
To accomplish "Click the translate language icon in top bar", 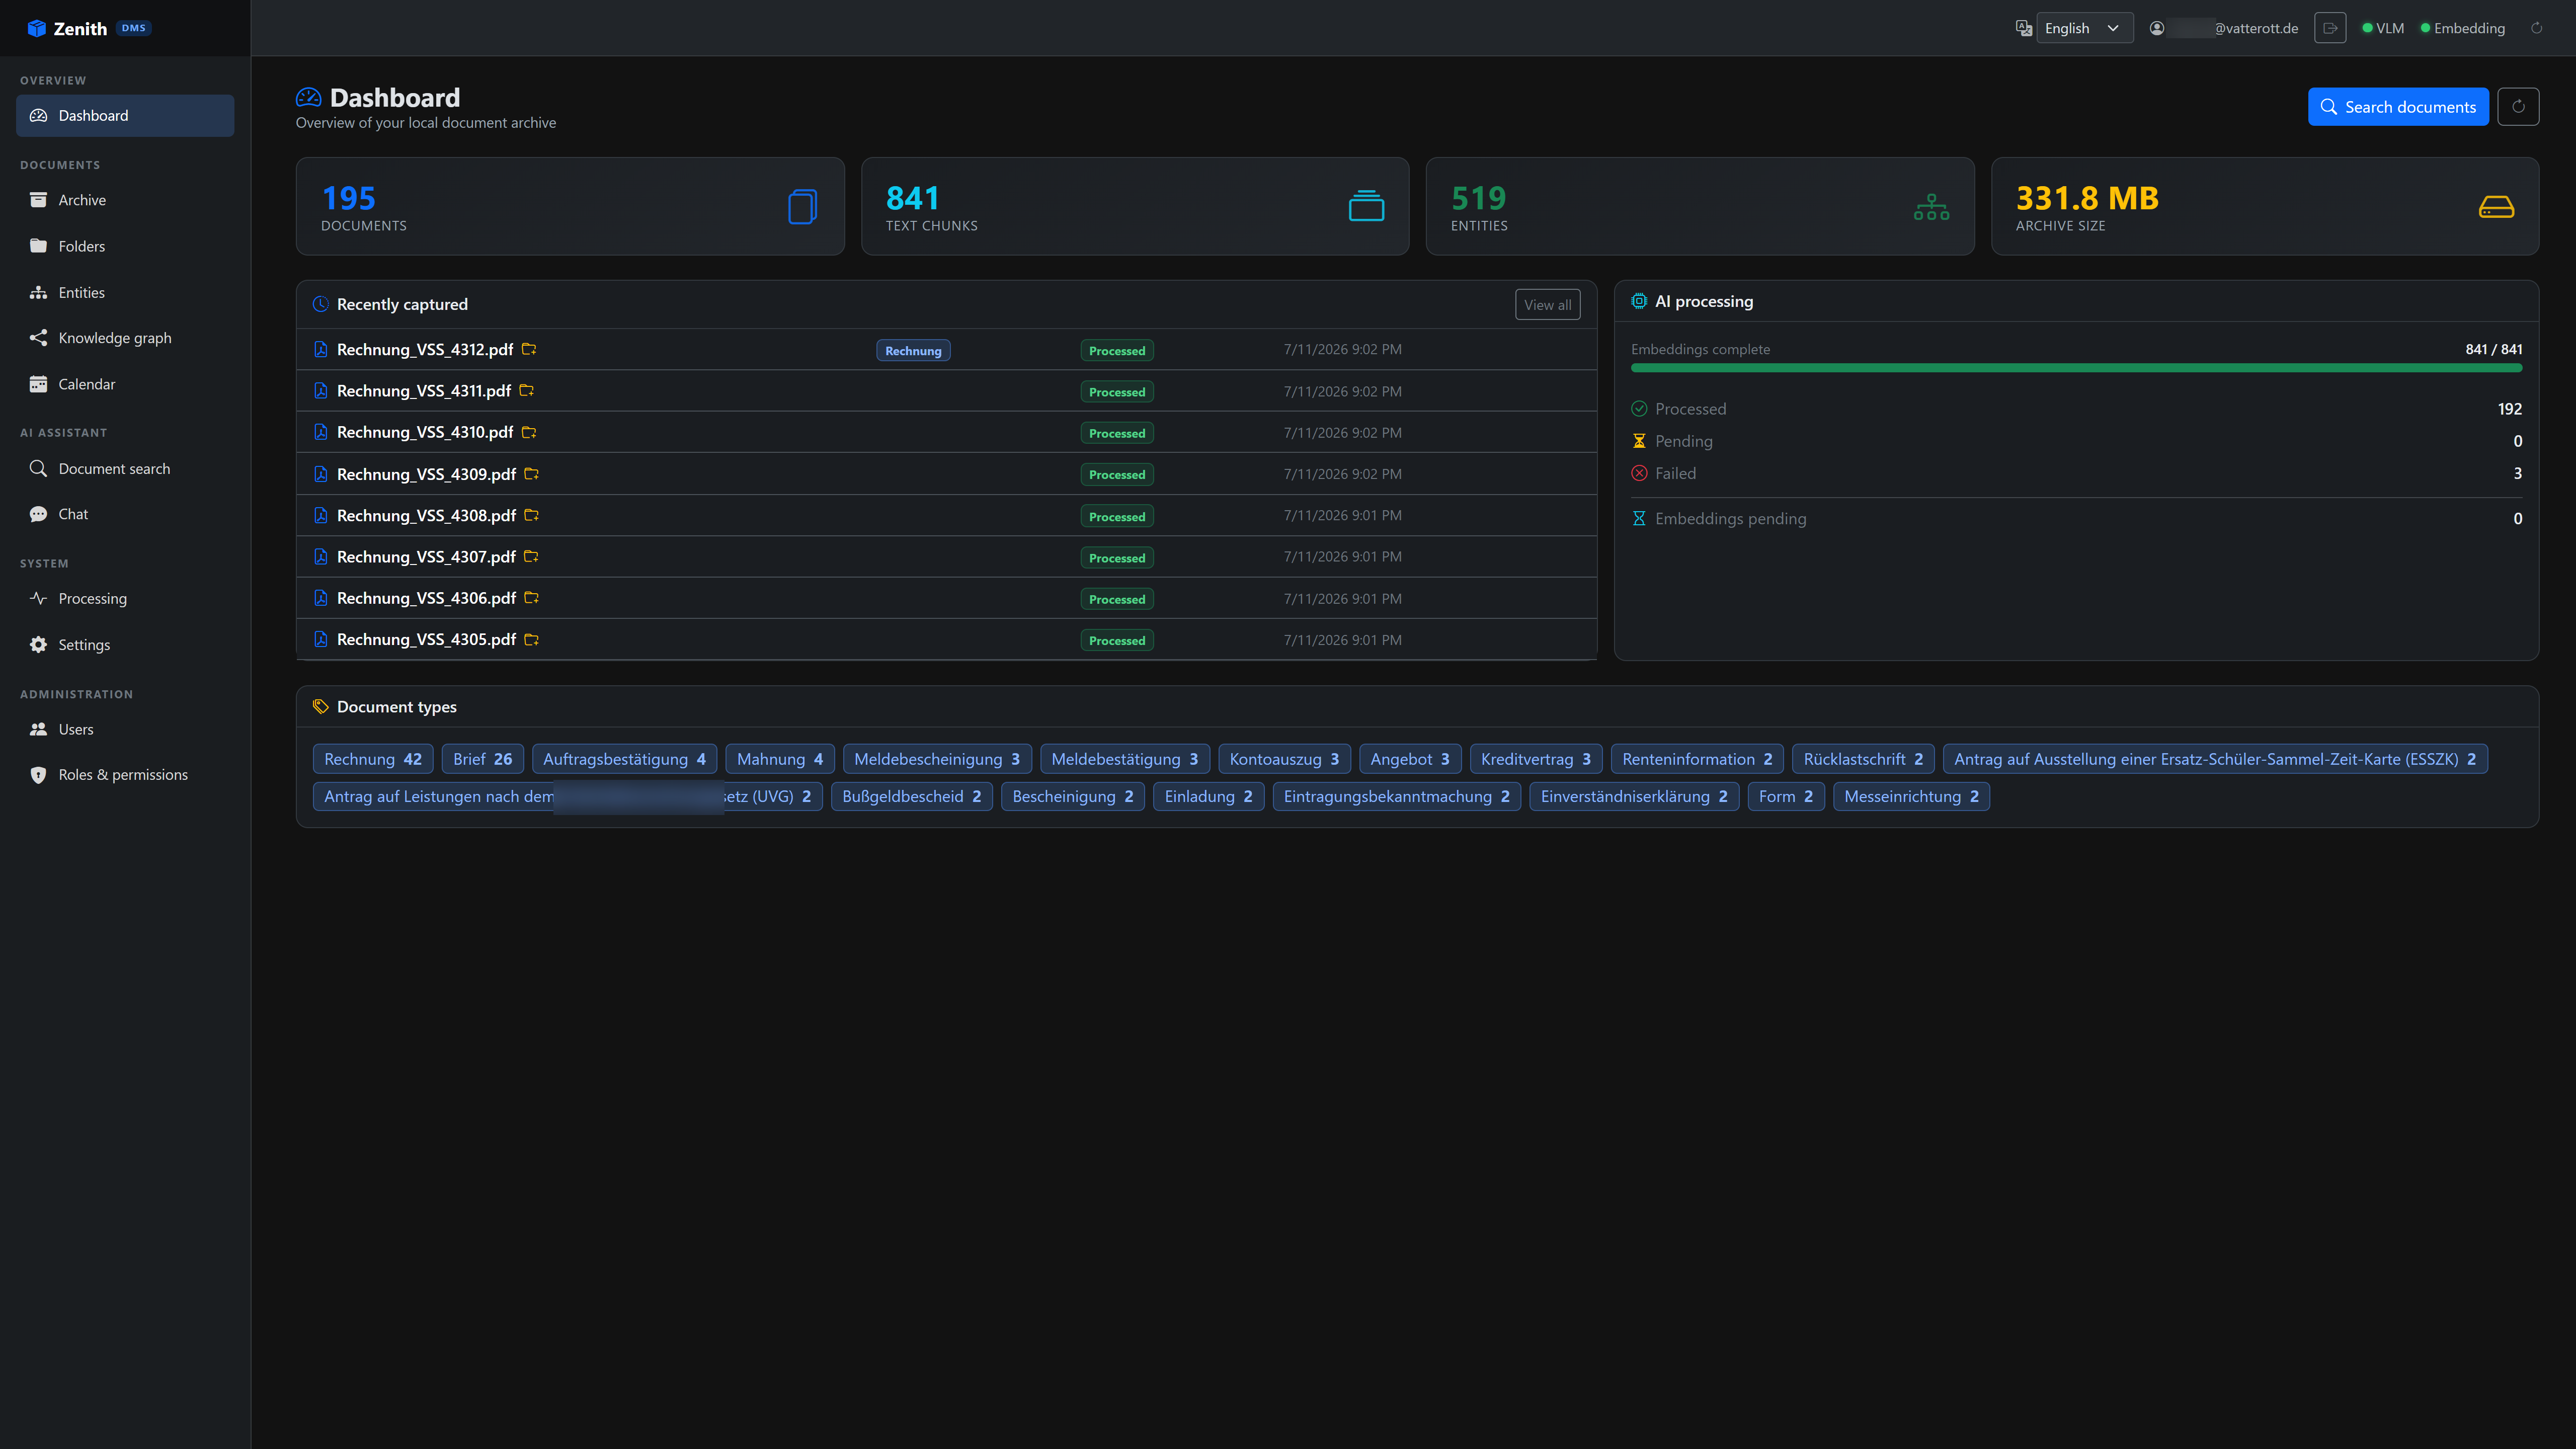I will pyautogui.click(x=2023, y=28).
